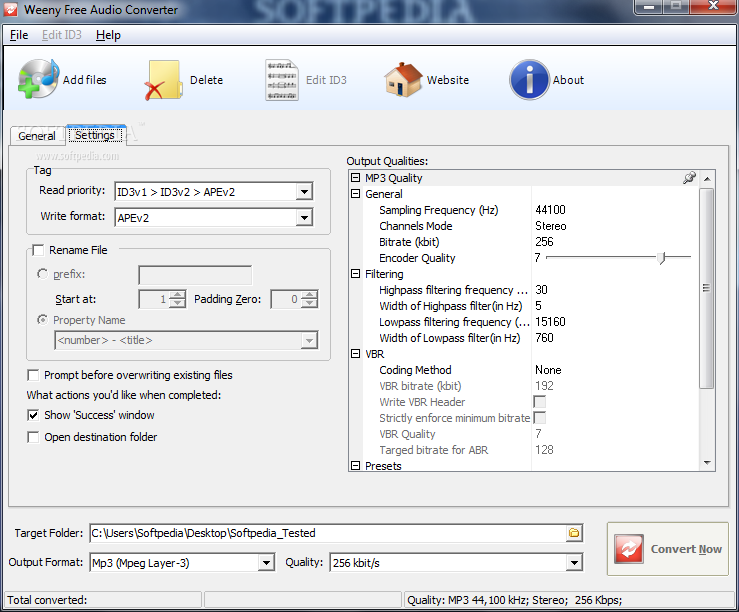This screenshot has height=612, width=739.
Task: Open the Website house icon
Action: tap(403, 79)
